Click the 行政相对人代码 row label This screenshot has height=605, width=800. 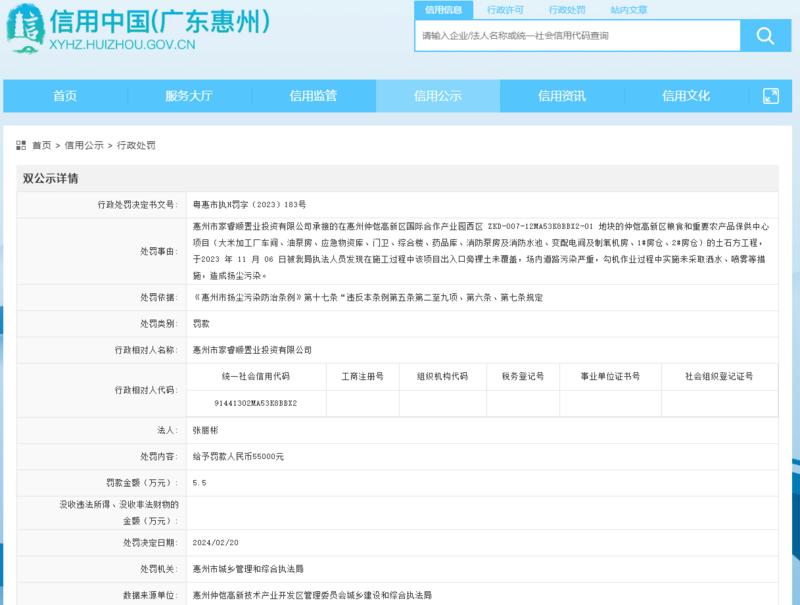[x=146, y=390]
